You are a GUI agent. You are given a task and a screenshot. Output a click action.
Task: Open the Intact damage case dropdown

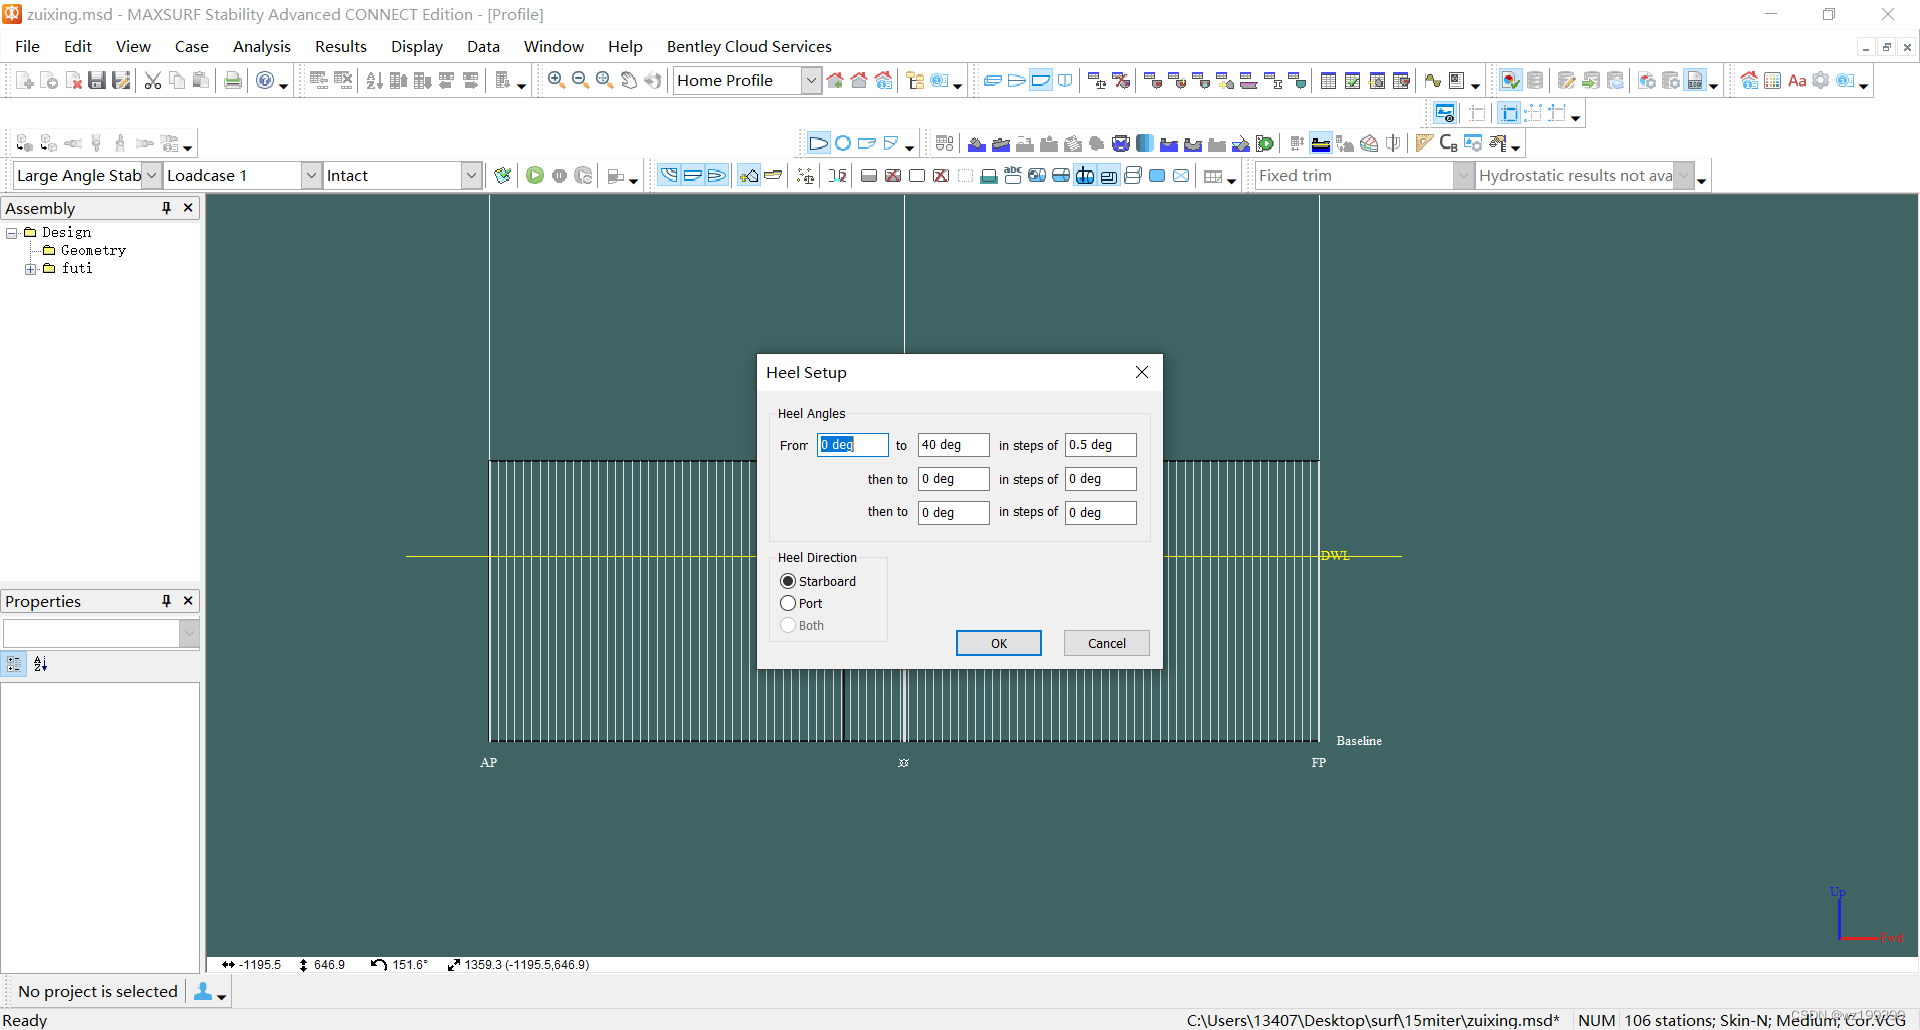tap(471, 176)
